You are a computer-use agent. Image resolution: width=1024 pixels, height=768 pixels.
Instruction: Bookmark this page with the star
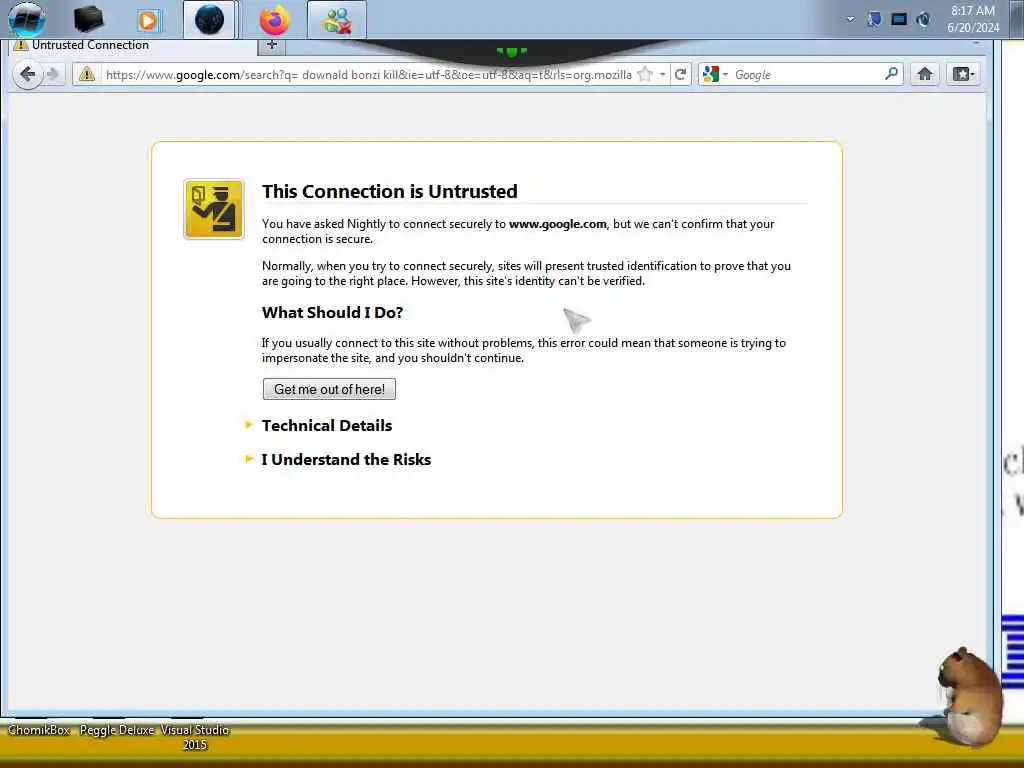(645, 74)
